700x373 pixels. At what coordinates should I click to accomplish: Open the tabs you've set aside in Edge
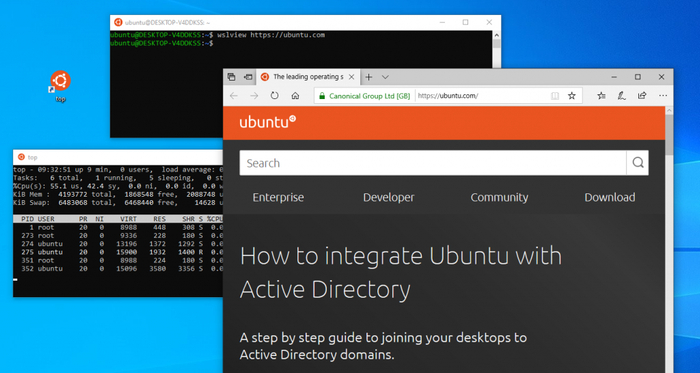tap(231, 77)
